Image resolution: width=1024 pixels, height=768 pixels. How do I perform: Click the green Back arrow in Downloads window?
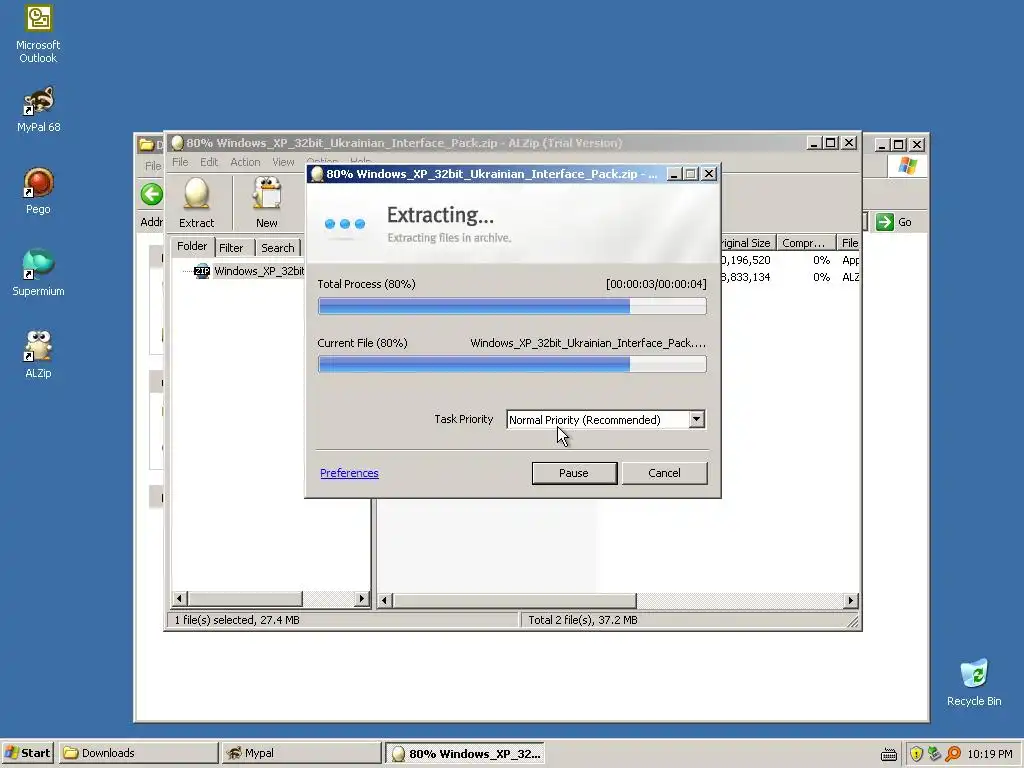click(x=152, y=194)
